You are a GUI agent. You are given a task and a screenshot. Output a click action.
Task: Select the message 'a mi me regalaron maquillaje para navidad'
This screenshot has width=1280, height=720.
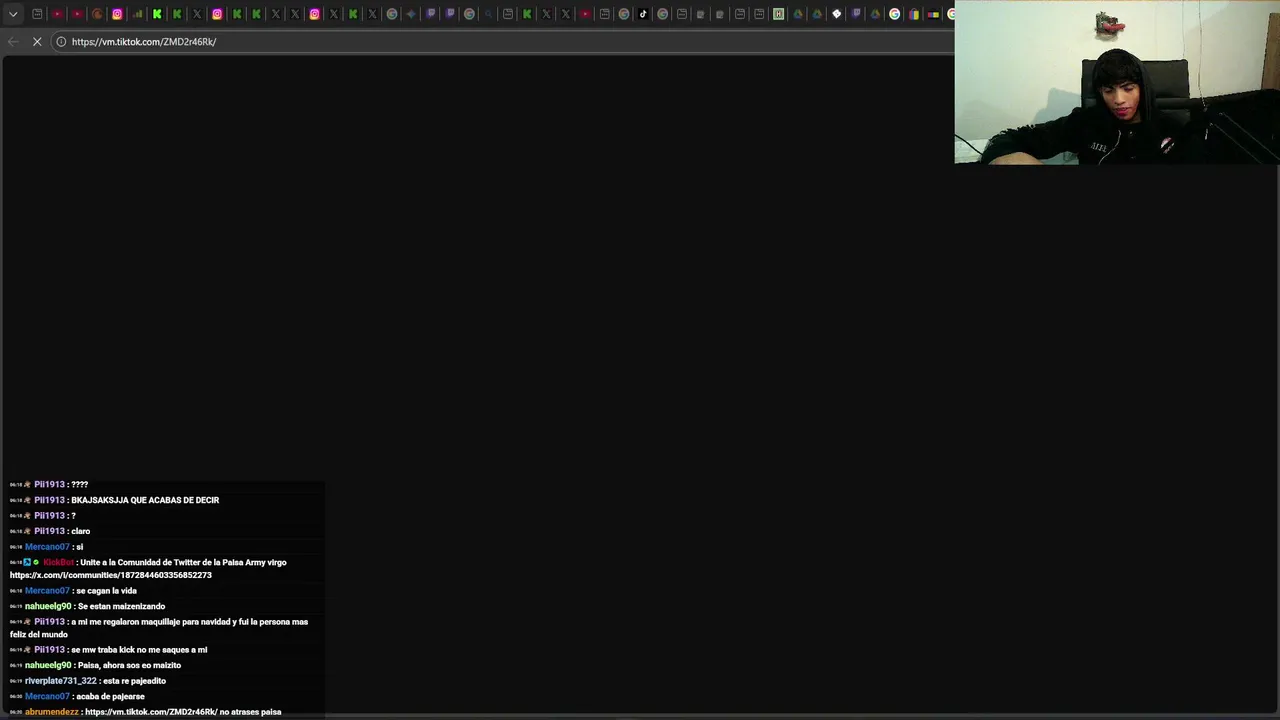click(159, 628)
